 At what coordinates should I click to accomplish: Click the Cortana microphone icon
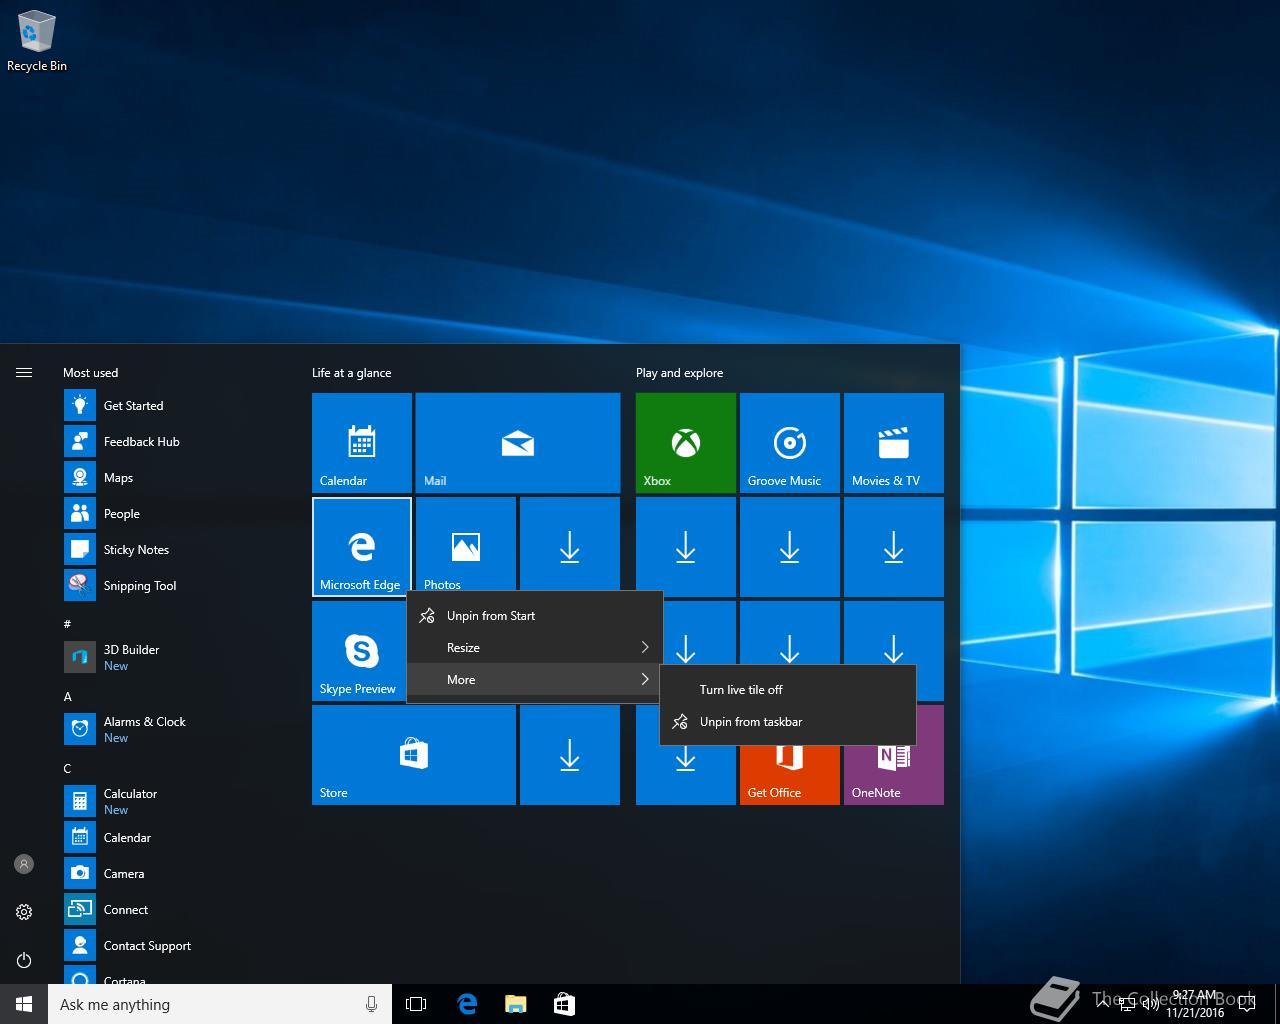(x=371, y=1004)
